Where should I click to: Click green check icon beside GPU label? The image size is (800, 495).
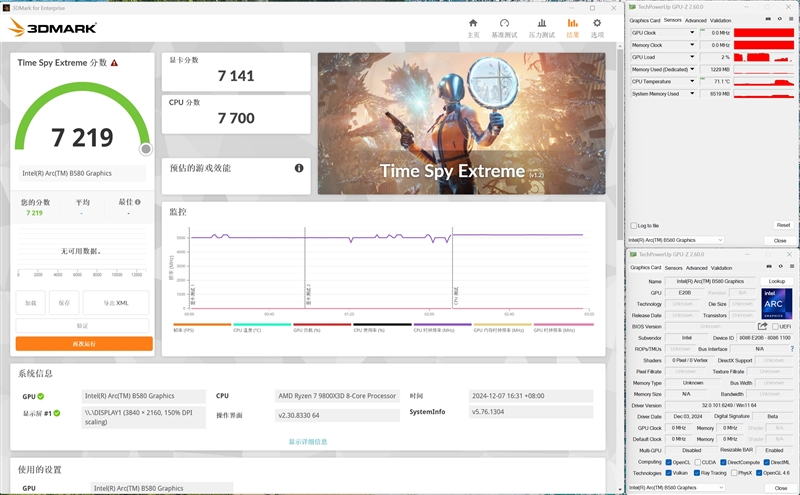point(40,396)
